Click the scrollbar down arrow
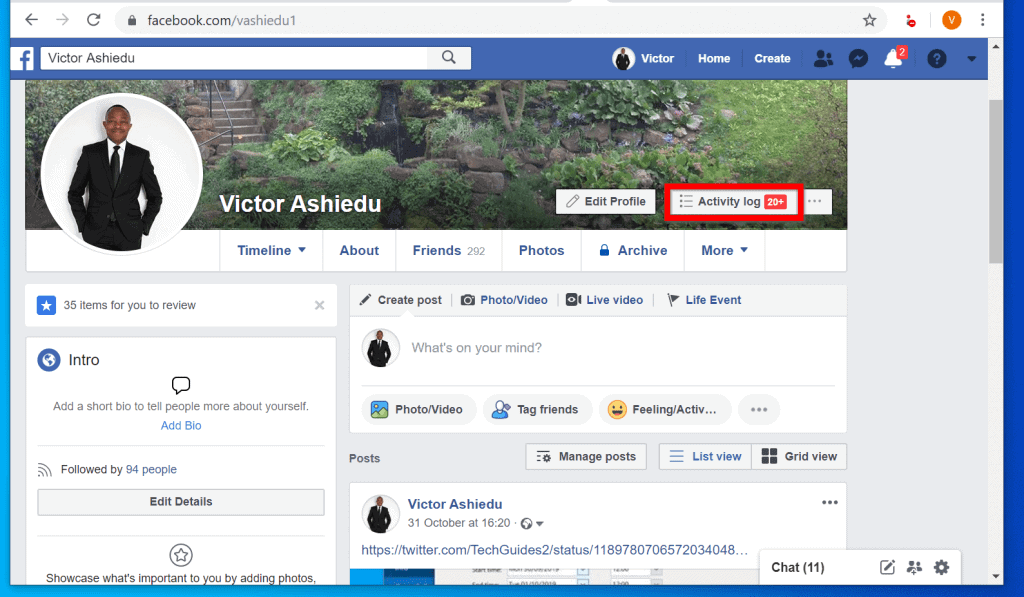 point(995,576)
